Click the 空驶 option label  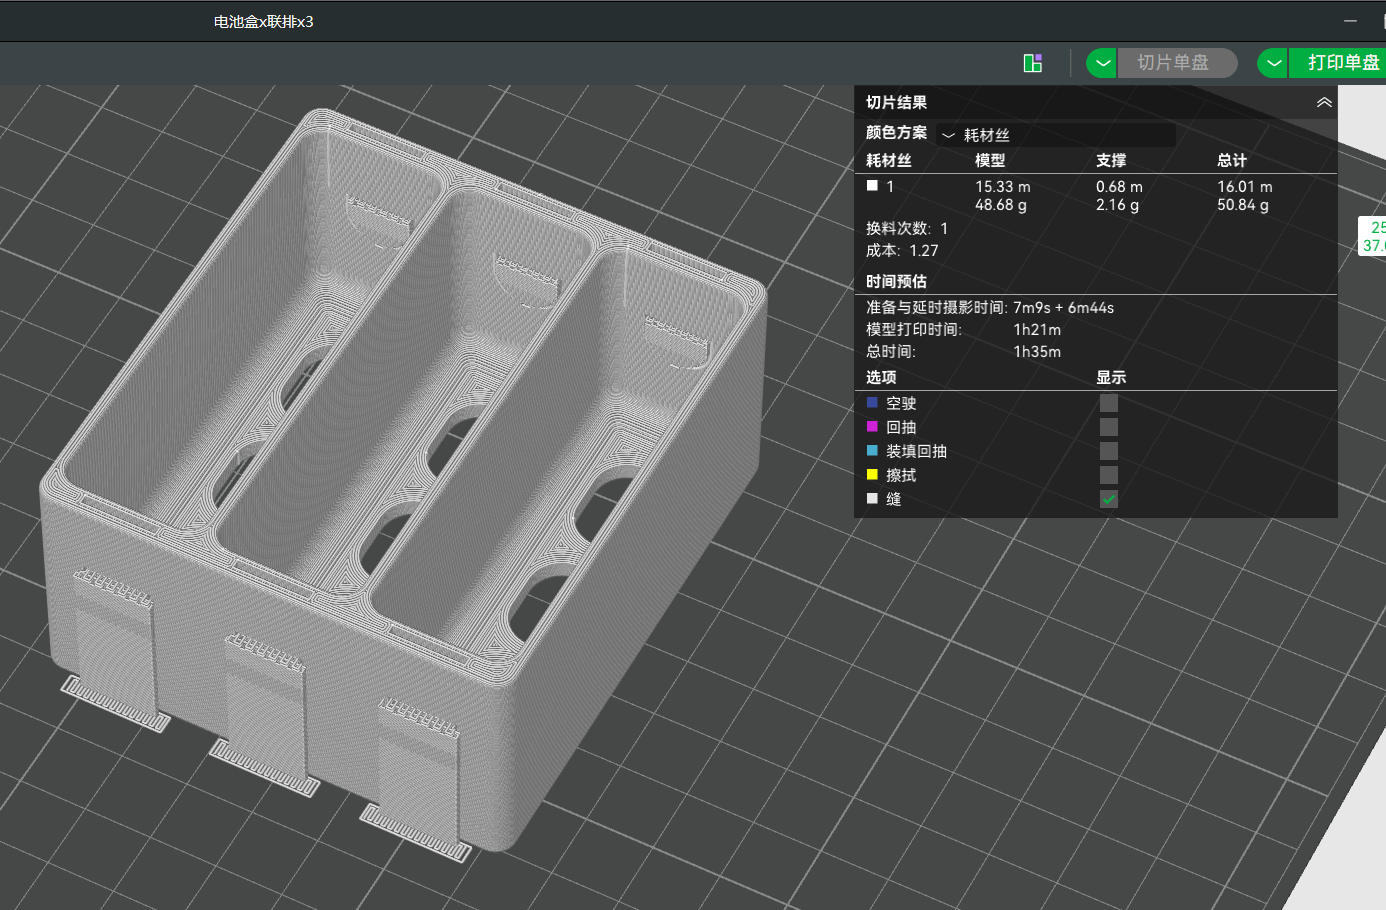point(901,403)
